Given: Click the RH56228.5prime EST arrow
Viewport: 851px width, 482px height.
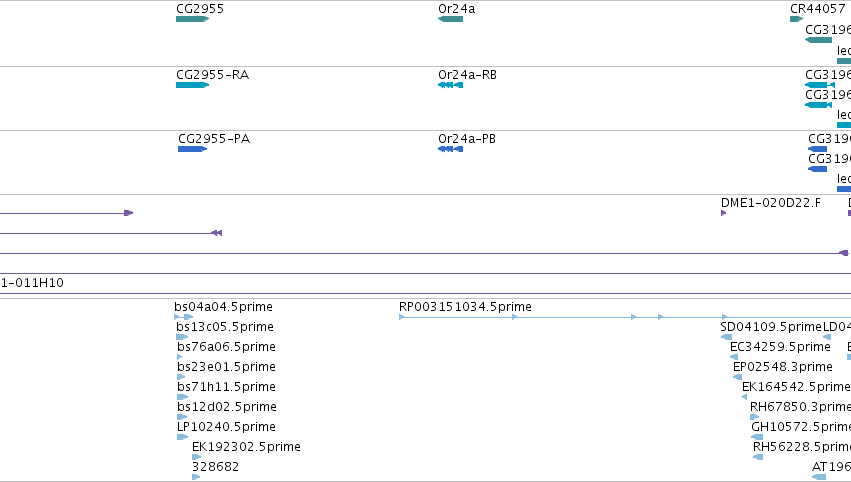Looking at the screenshot, I should (x=758, y=457).
